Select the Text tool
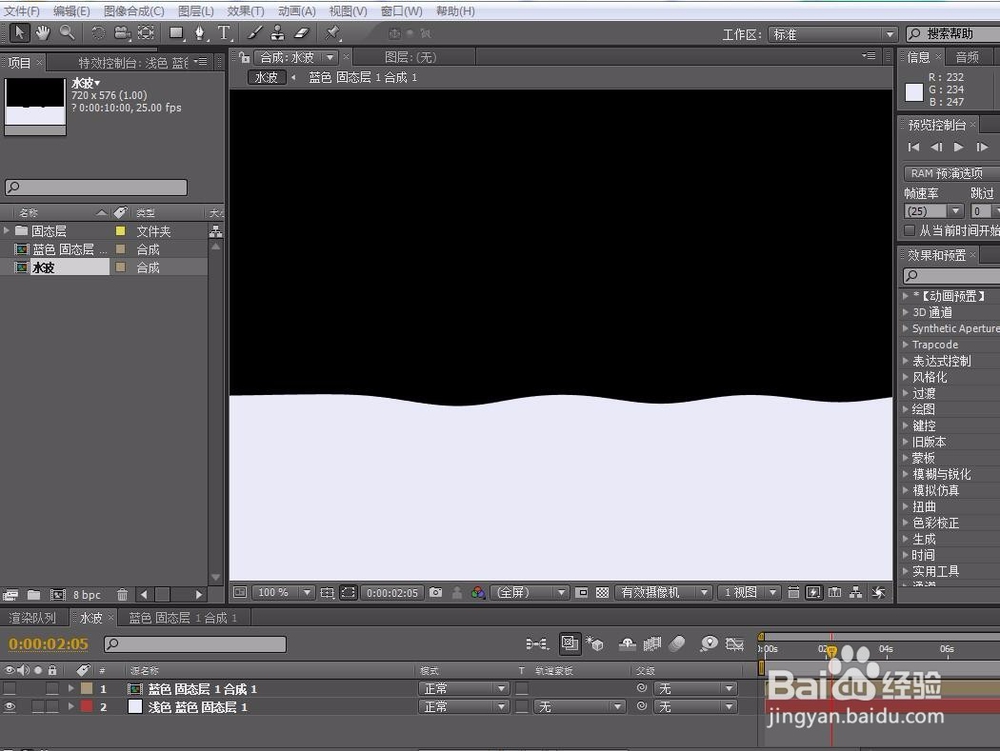This screenshot has height=751, width=1000. (x=224, y=33)
